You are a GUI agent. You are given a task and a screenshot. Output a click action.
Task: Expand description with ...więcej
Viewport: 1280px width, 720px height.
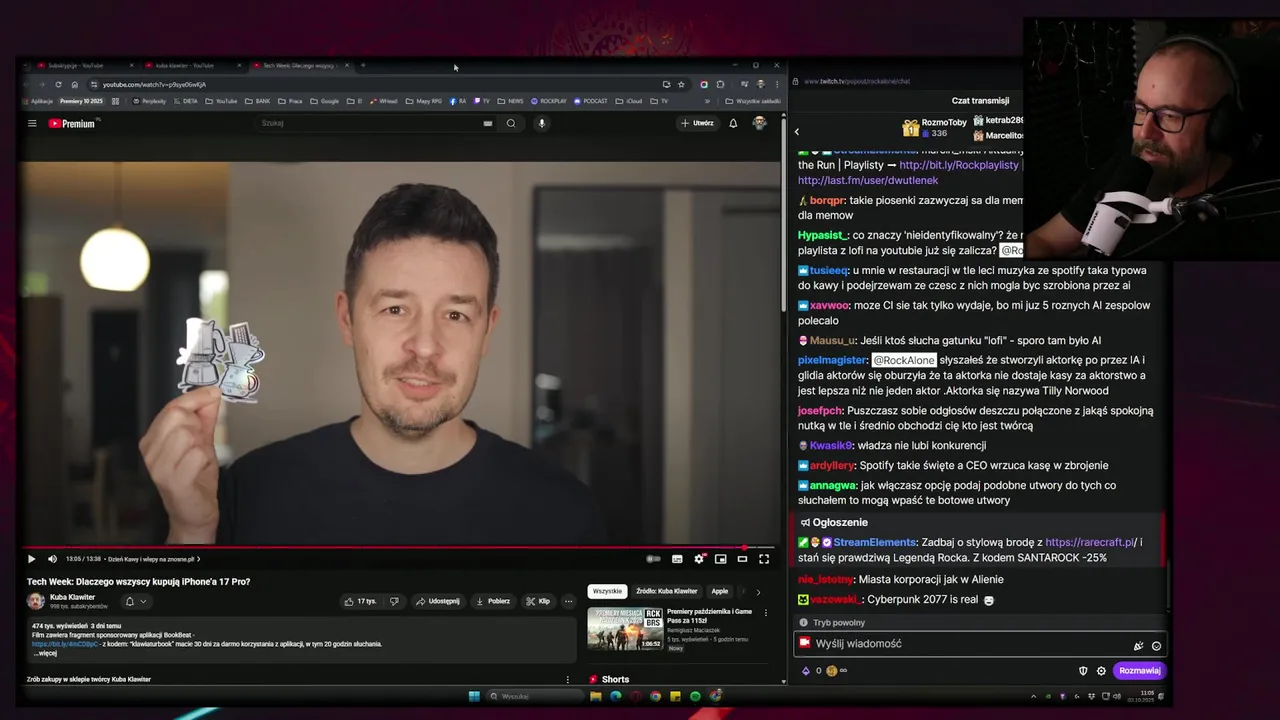point(46,653)
